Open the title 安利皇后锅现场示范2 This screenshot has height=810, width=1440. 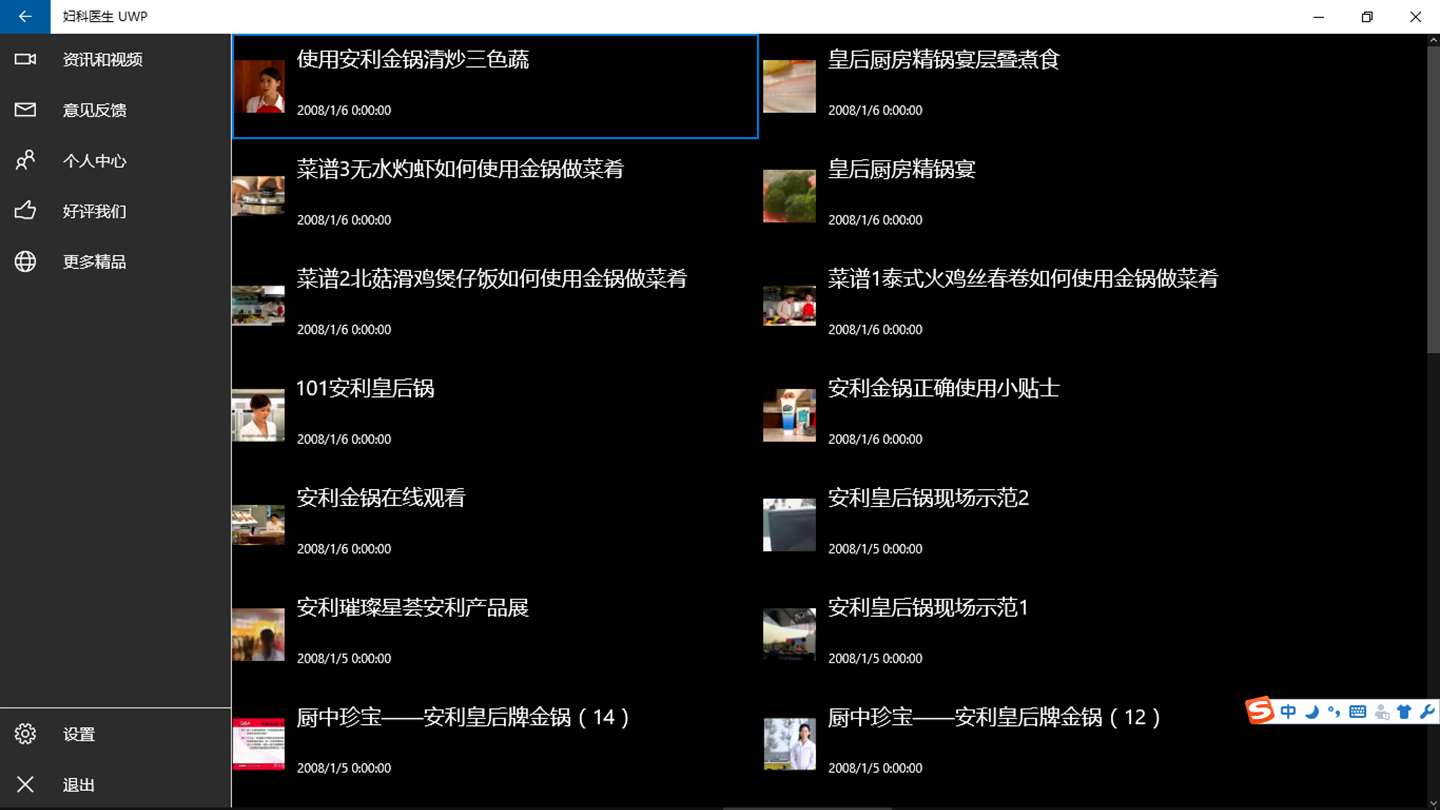tap(929, 498)
